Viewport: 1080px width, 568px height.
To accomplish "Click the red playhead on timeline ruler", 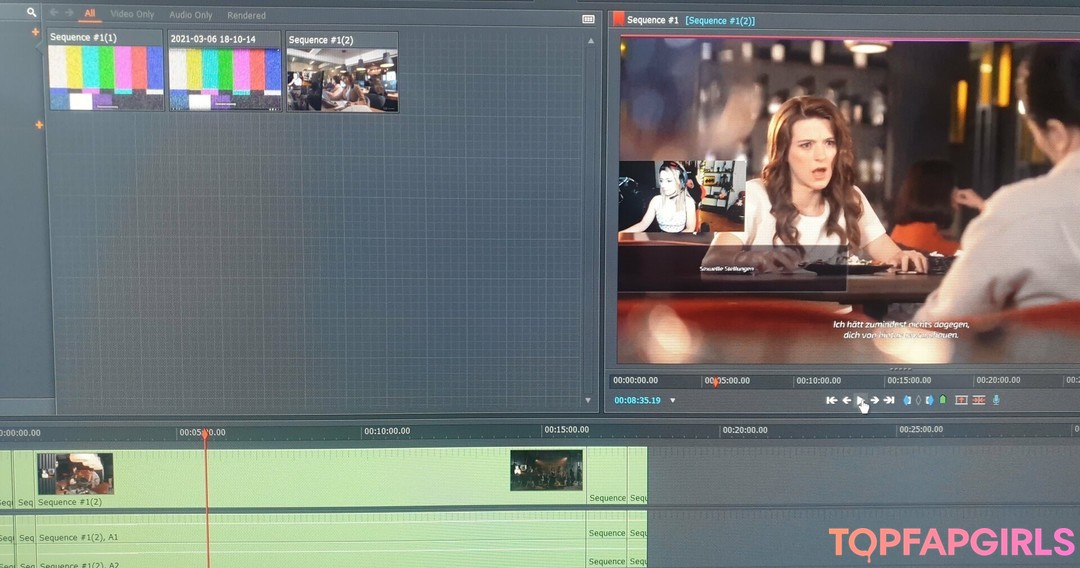I will 205,433.
